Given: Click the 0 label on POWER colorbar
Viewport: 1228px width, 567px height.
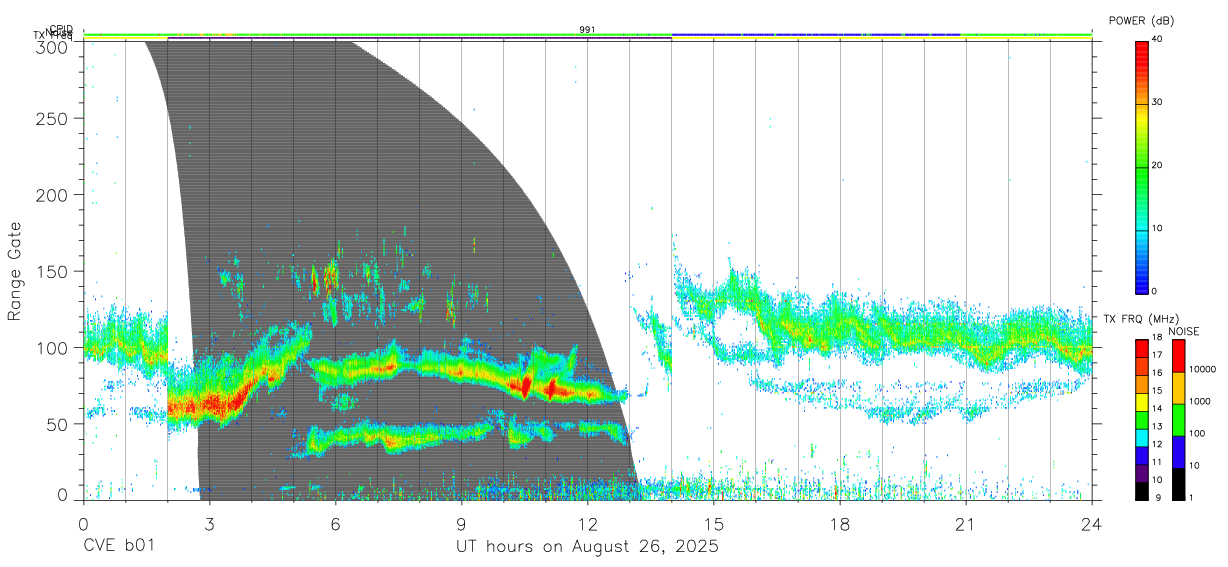Looking at the screenshot, I should click(1155, 291).
